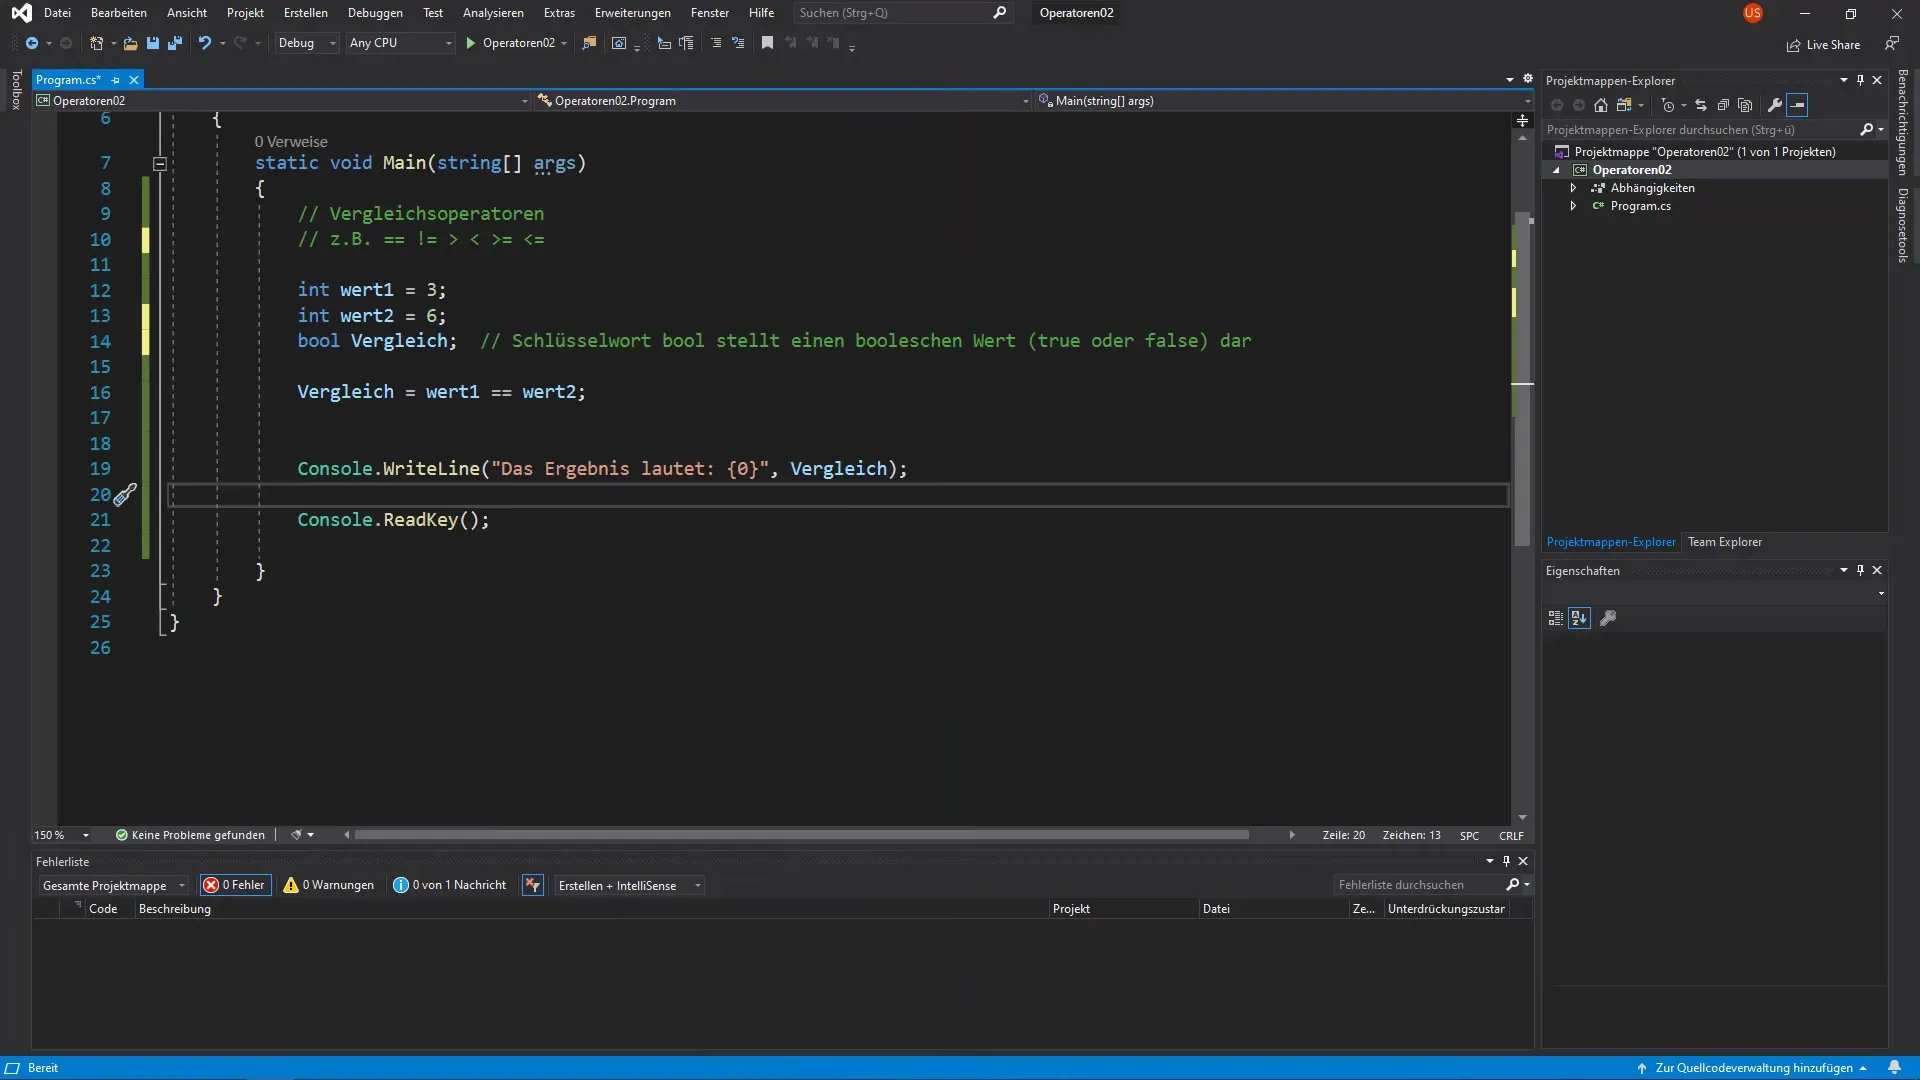Collapse the Operatoren02 project node
Screen dimensions: 1920x1080
click(x=1556, y=170)
